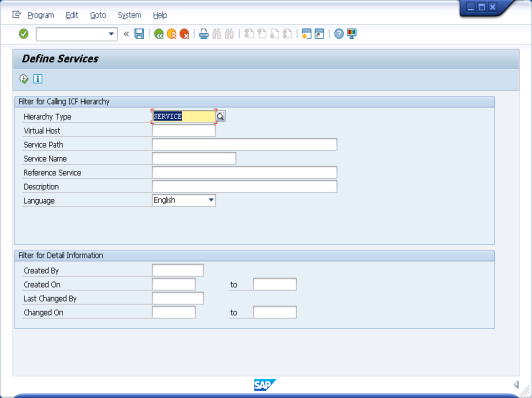Click the green Back icon
The image size is (532, 398).
[158, 34]
